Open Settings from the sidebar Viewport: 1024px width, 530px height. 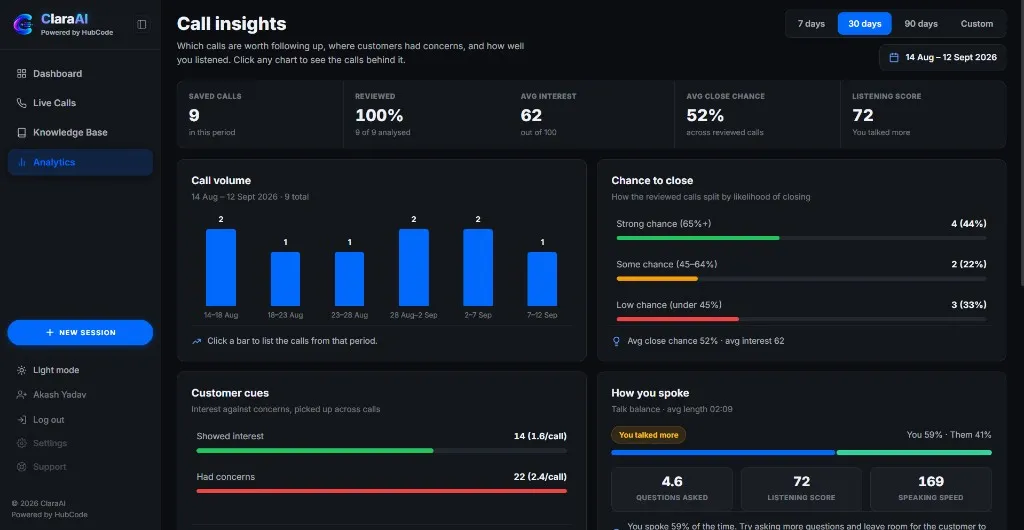coord(80,443)
